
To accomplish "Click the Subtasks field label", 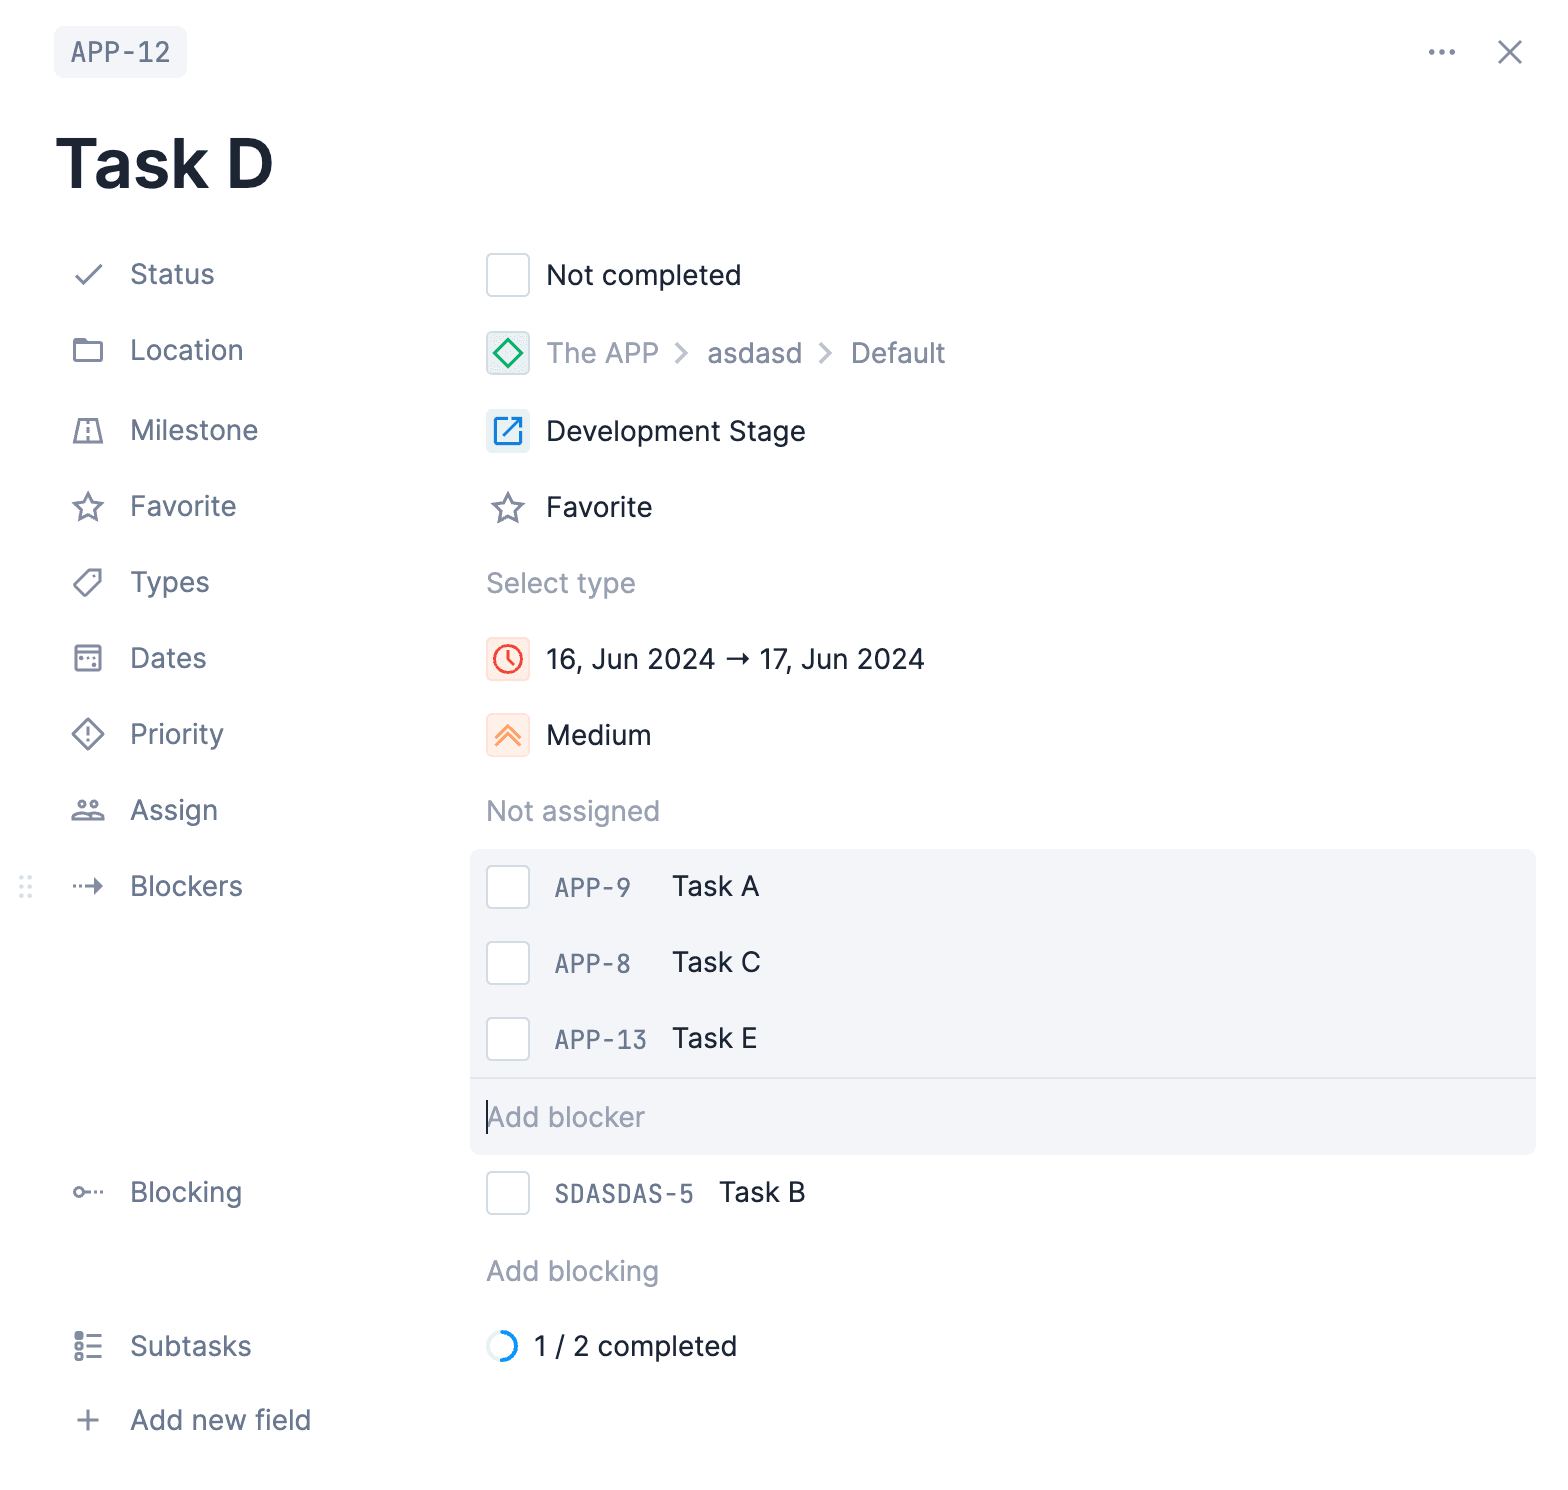I will [x=191, y=1347].
